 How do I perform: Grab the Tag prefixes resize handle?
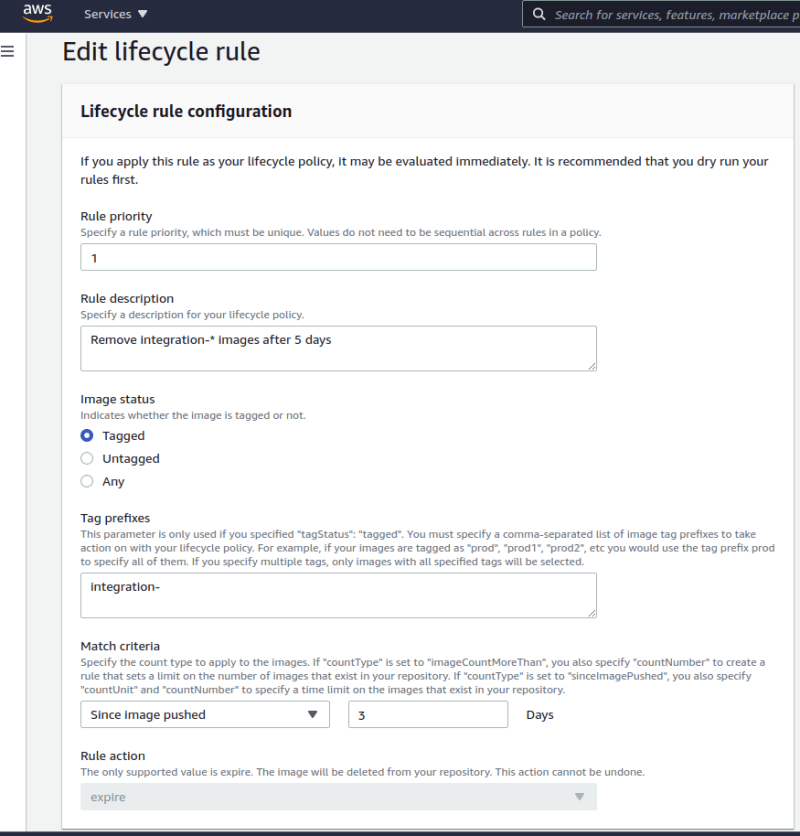click(592, 614)
